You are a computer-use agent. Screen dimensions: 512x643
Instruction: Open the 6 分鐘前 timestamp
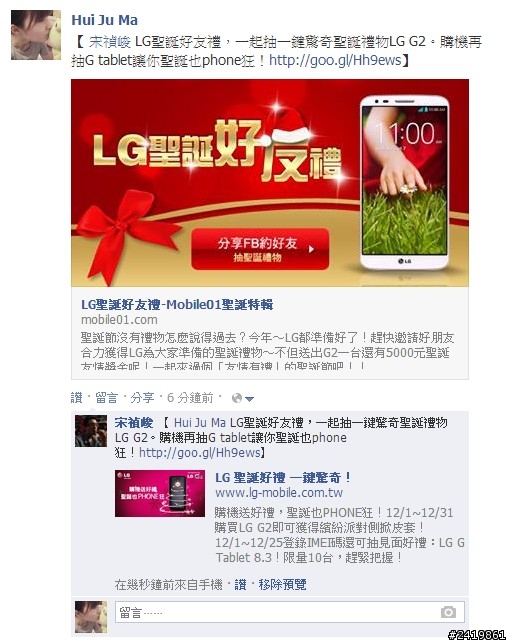pos(190,397)
